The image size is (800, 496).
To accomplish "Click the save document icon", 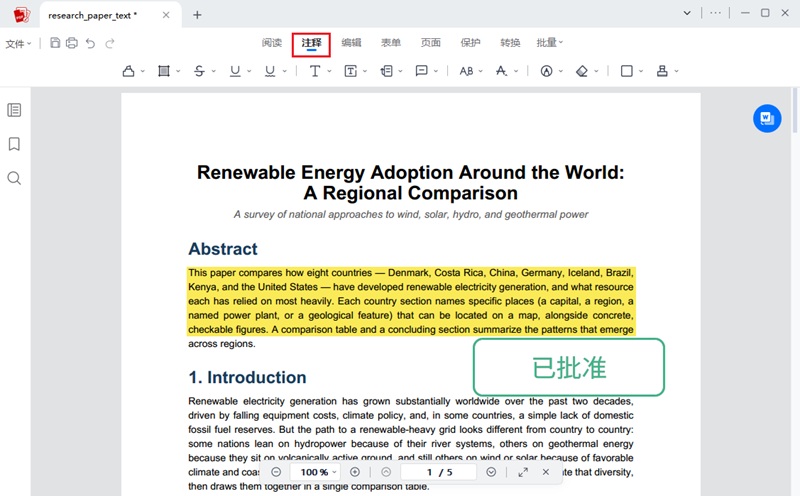I will coord(55,43).
